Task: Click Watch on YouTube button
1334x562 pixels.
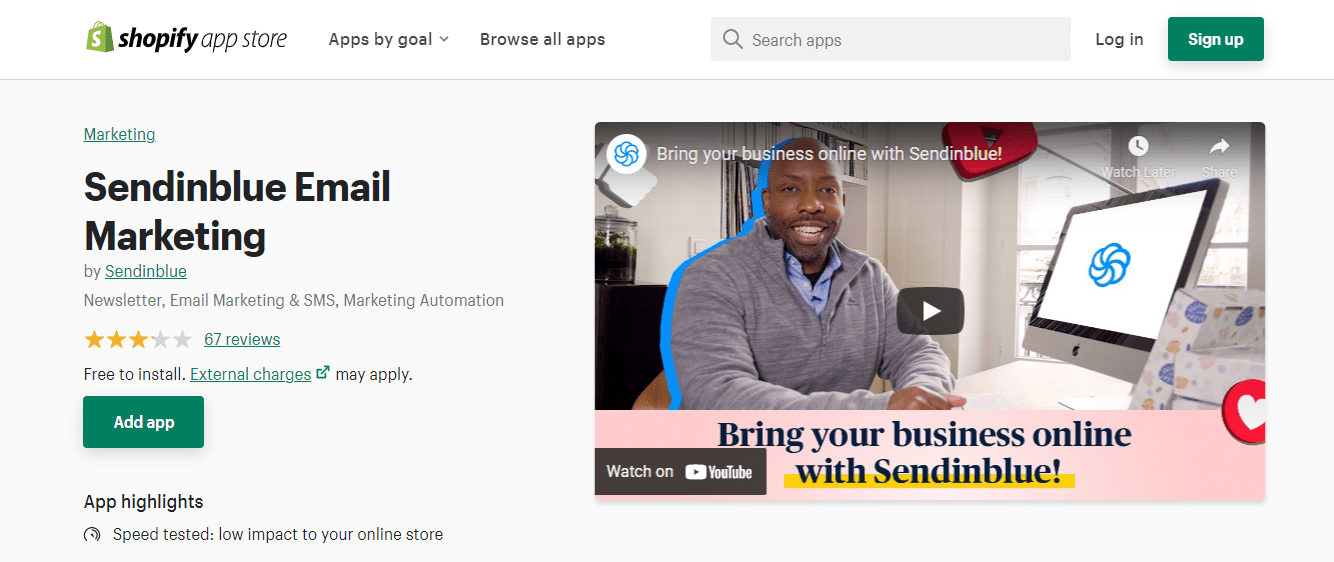Action: (x=680, y=471)
